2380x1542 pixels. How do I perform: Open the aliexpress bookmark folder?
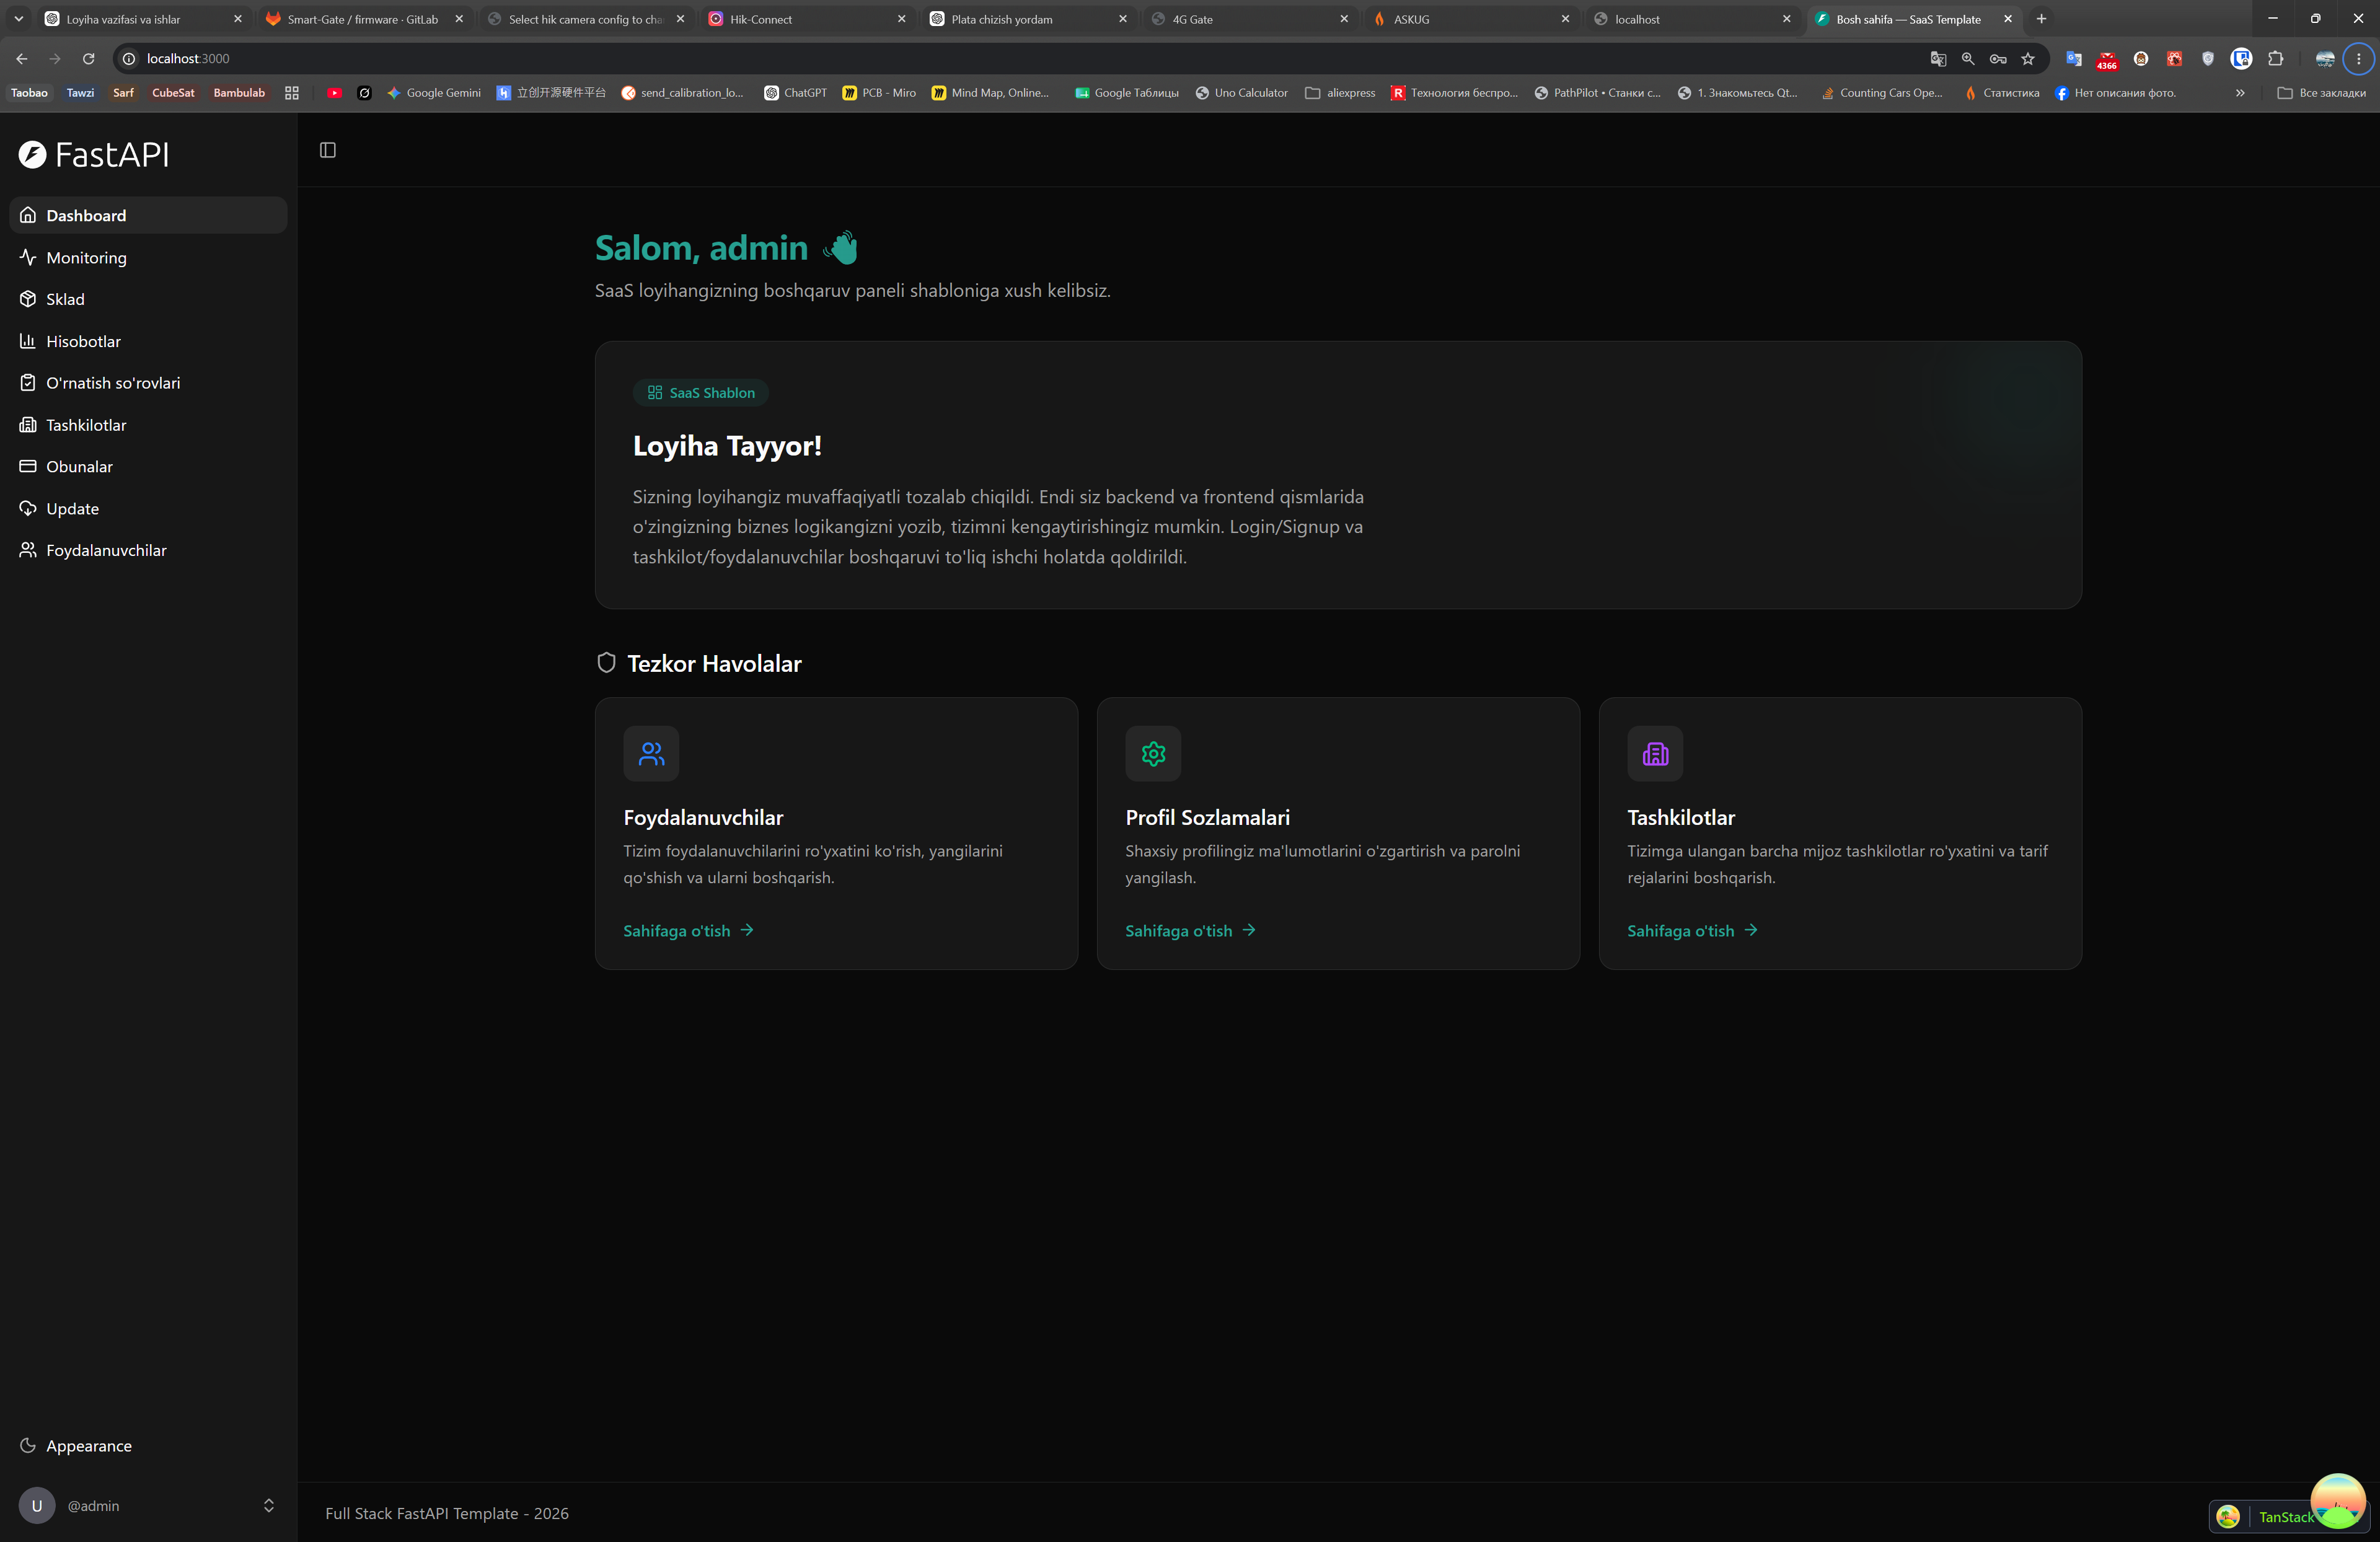coord(1340,93)
